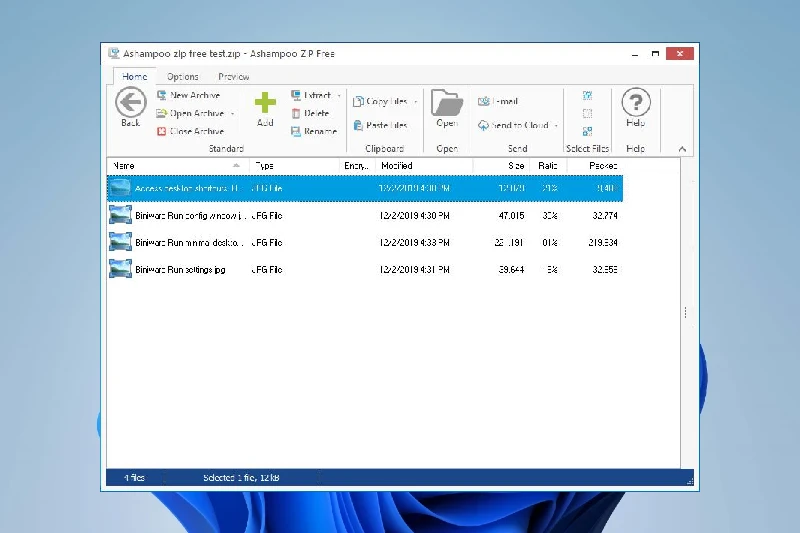Sort by the Type column header
The image size is (800, 533).
click(x=294, y=166)
